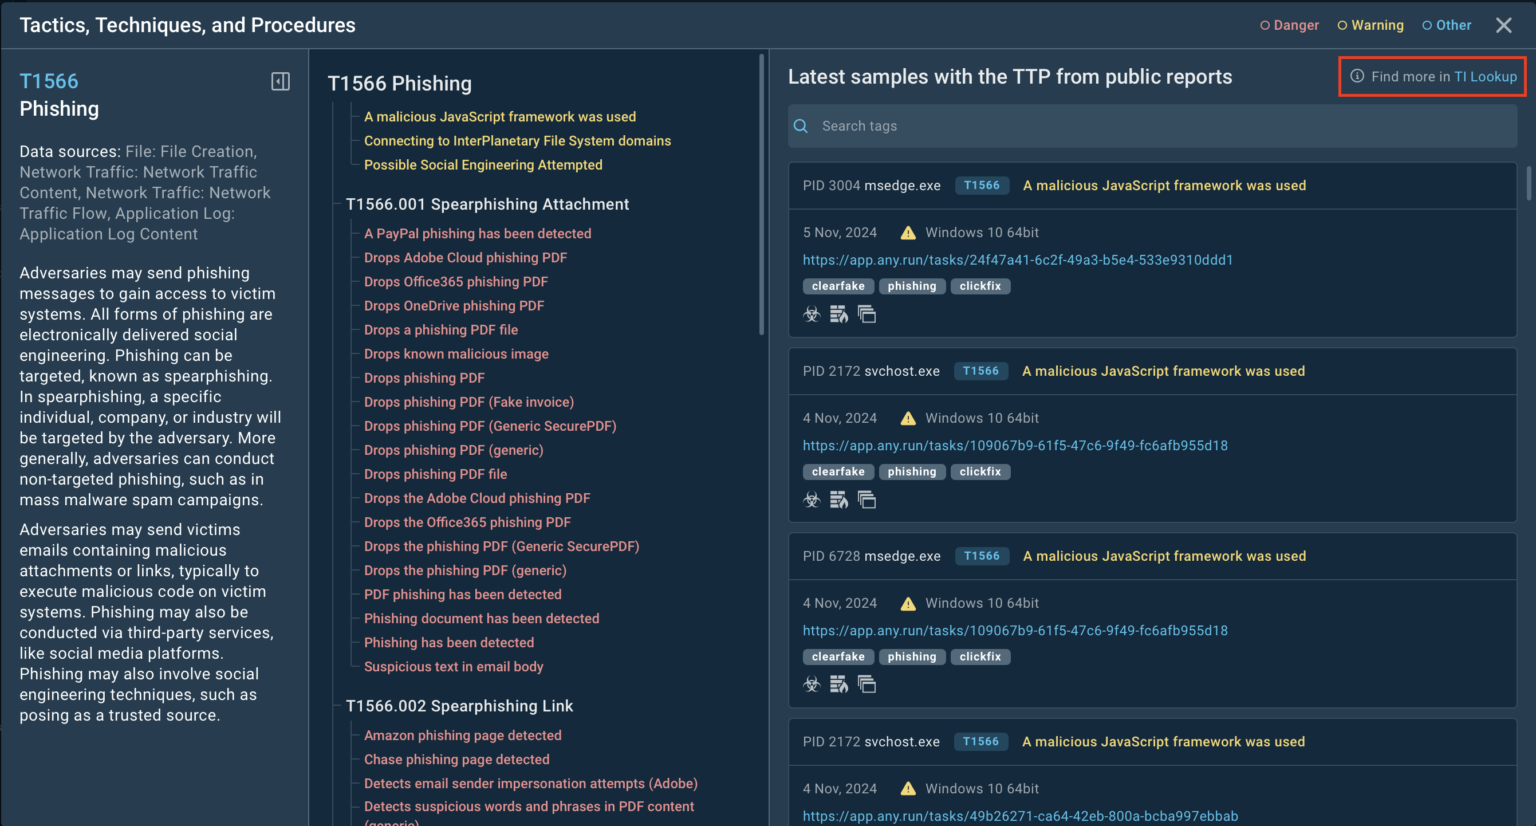Collapse the T1566 Phishing tree heading
The height and width of the screenshot is (826, 1536).
point(399,84)
